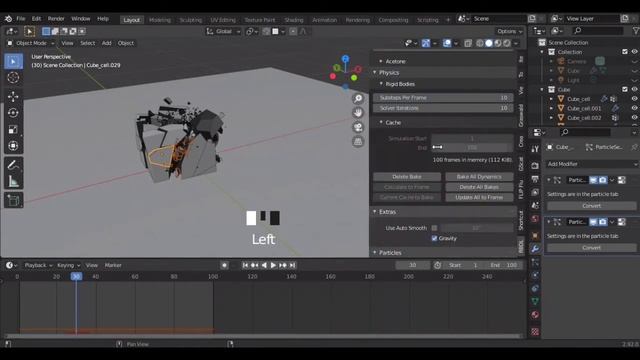Open the Material properties sphere icon
Image resolution: width=640 pixels, height=360 pixels.
(535, 315)
